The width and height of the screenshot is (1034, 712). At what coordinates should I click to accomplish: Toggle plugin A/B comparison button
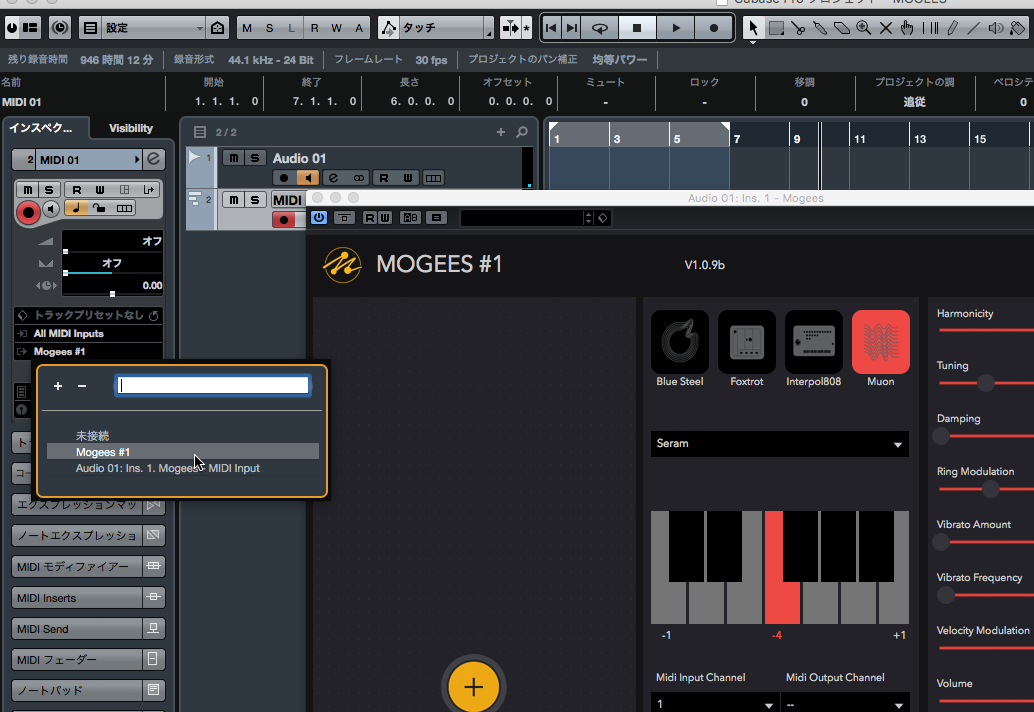tap(411, 218)
